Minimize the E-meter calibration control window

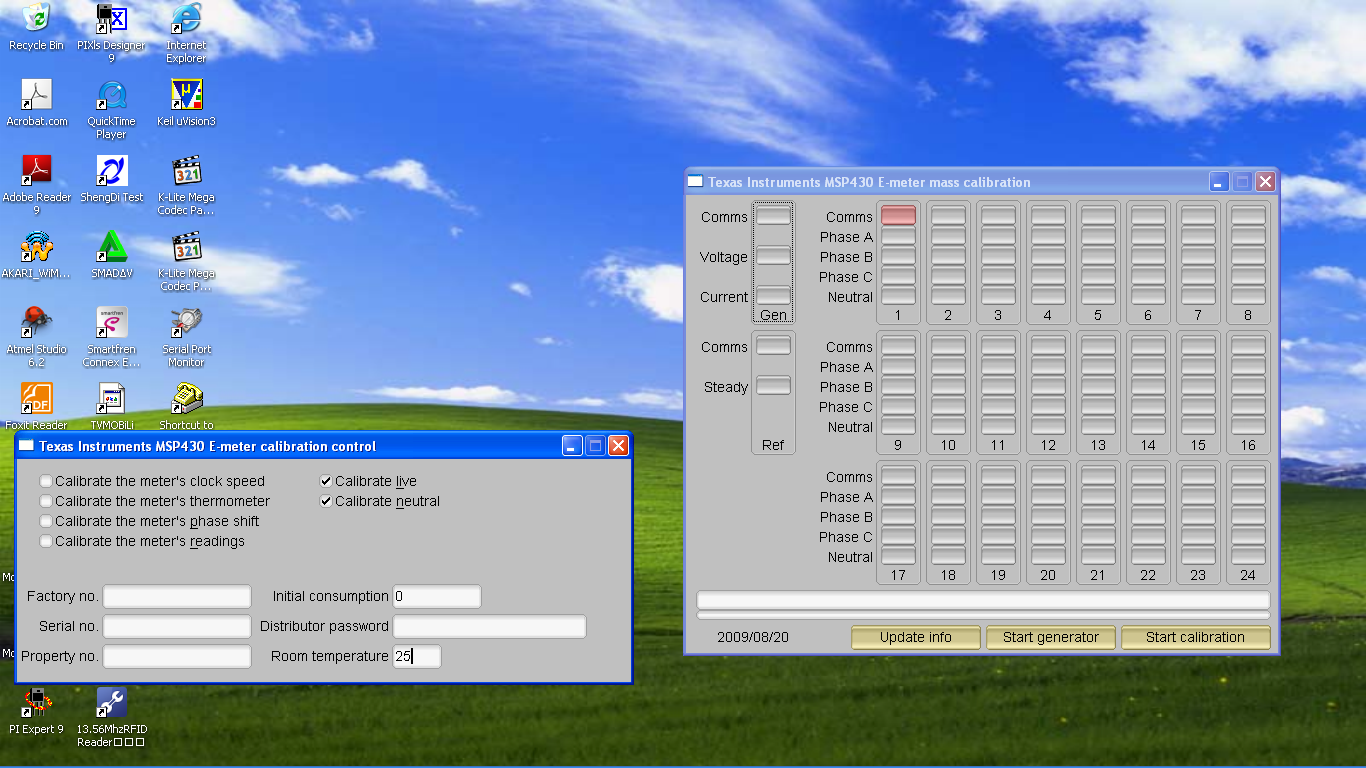pos(572,446)
